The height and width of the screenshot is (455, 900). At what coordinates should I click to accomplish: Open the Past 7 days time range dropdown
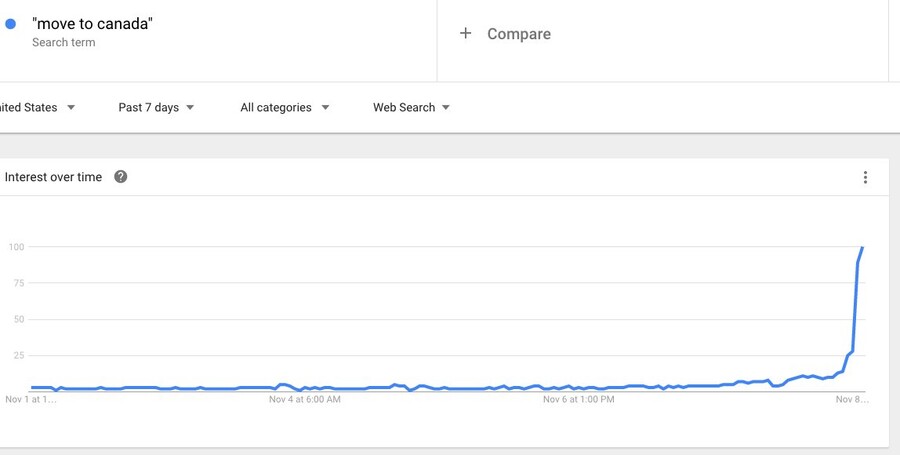(156, 108)
